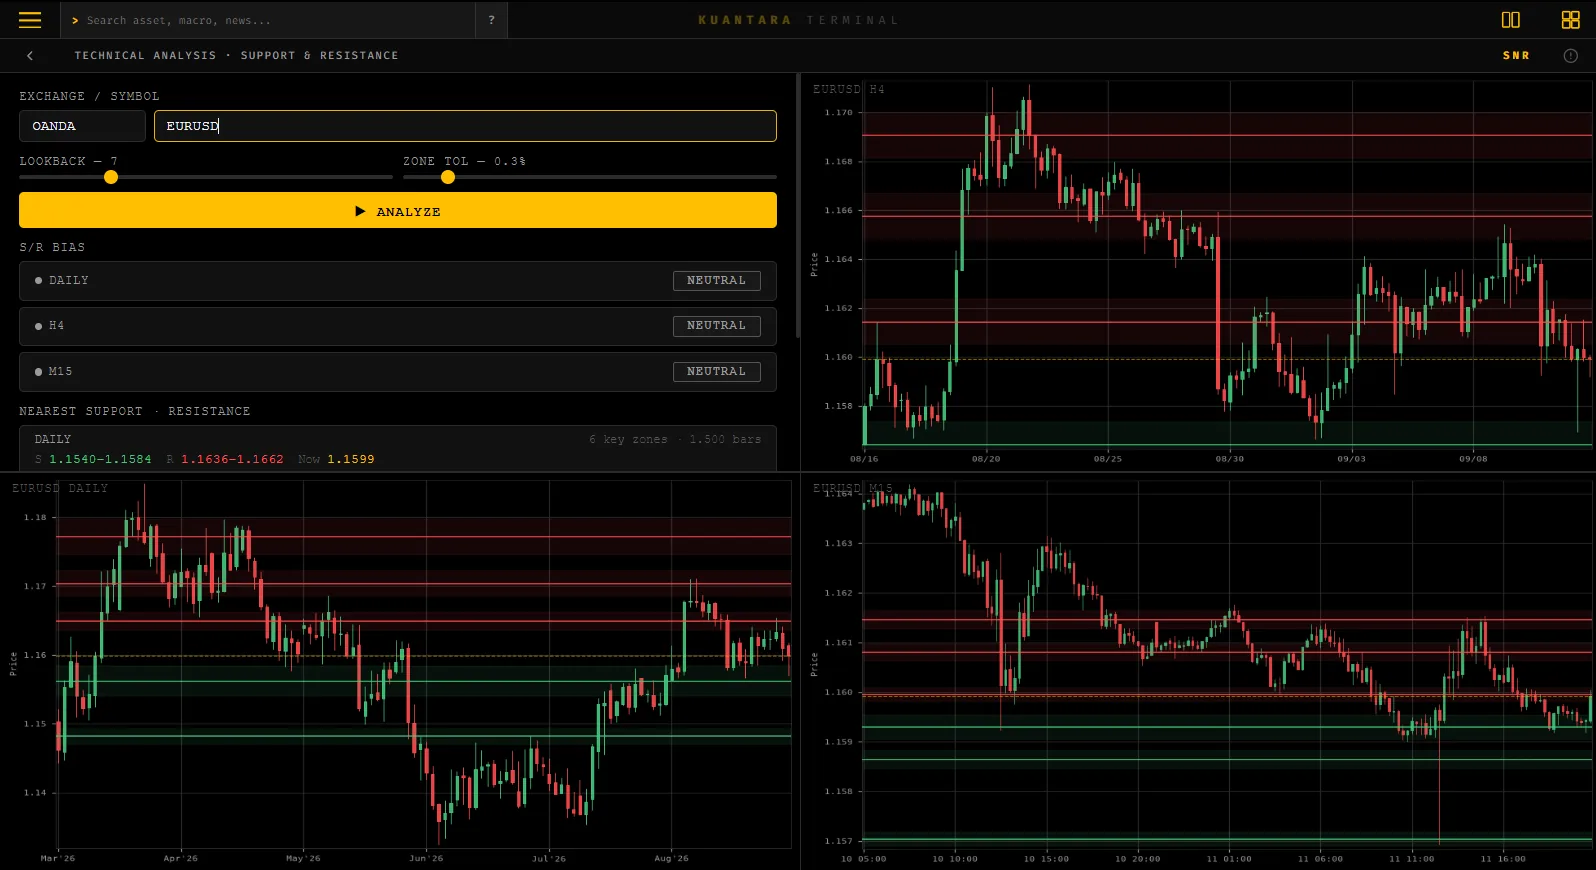Click the daily resistance range 1.1636–1.1662
The width and height of the screenshot is (1596, 870).
(x=232, y=460)
